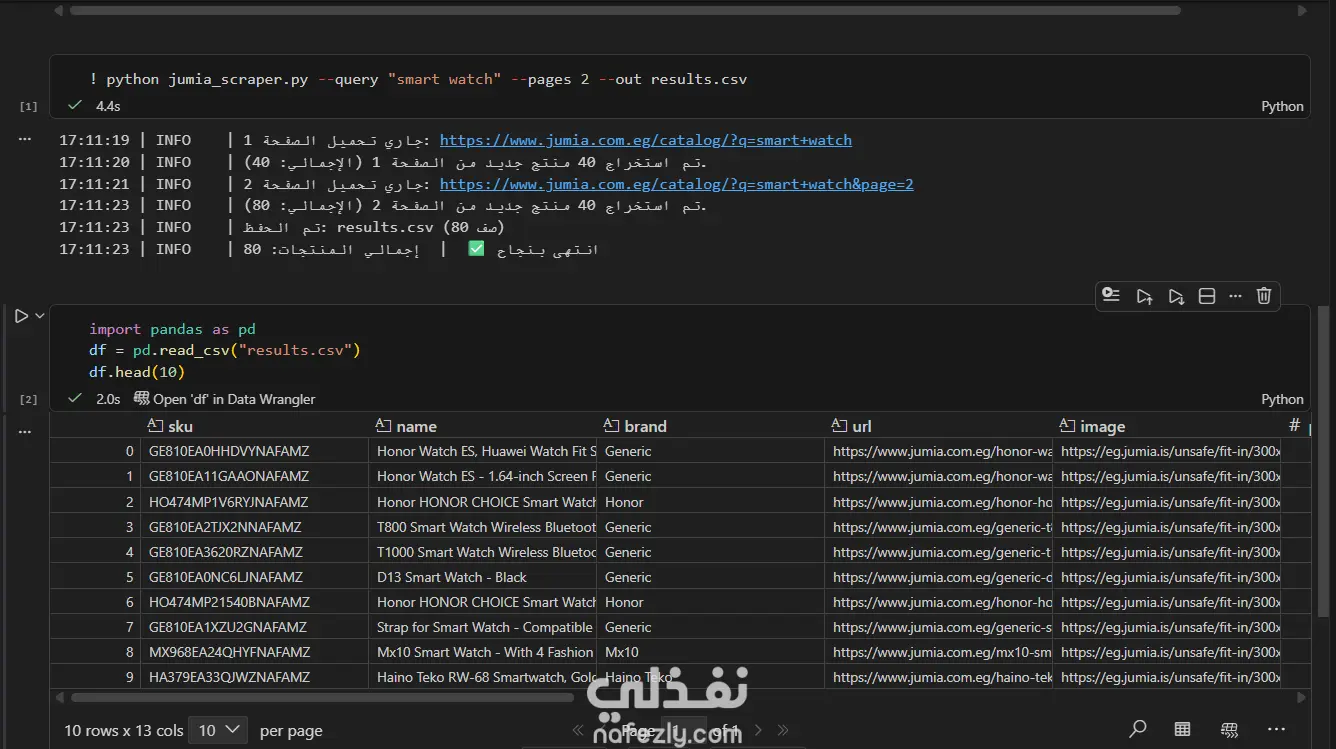Click name column text type icon
Viewport: 1336px width, 749px height.
[x=383, y=425]
